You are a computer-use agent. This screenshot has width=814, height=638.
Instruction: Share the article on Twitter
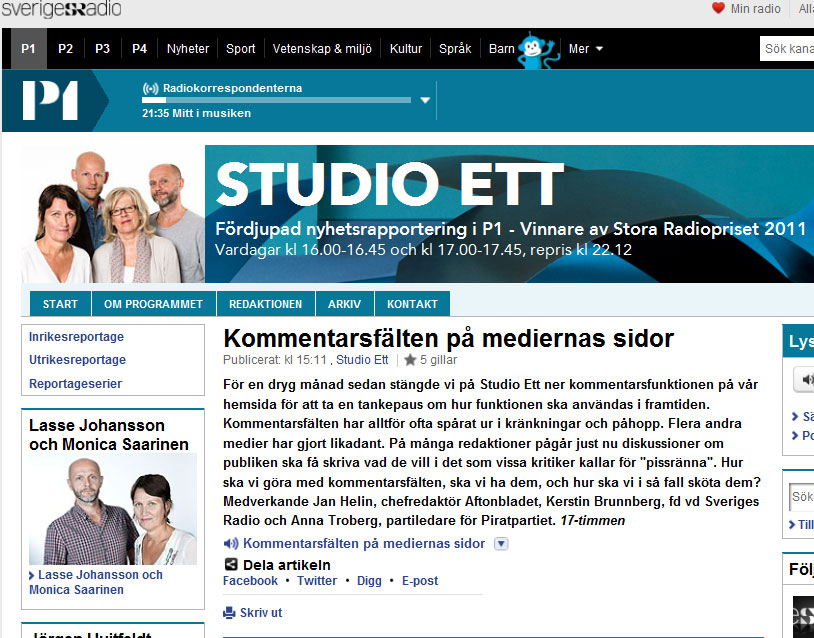pos(317,581)
